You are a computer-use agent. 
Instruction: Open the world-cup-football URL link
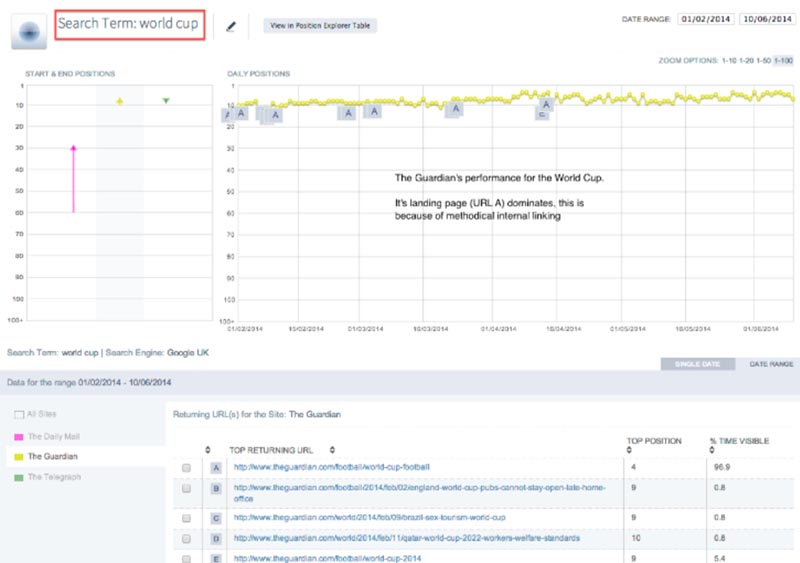[x=332, y=467]
